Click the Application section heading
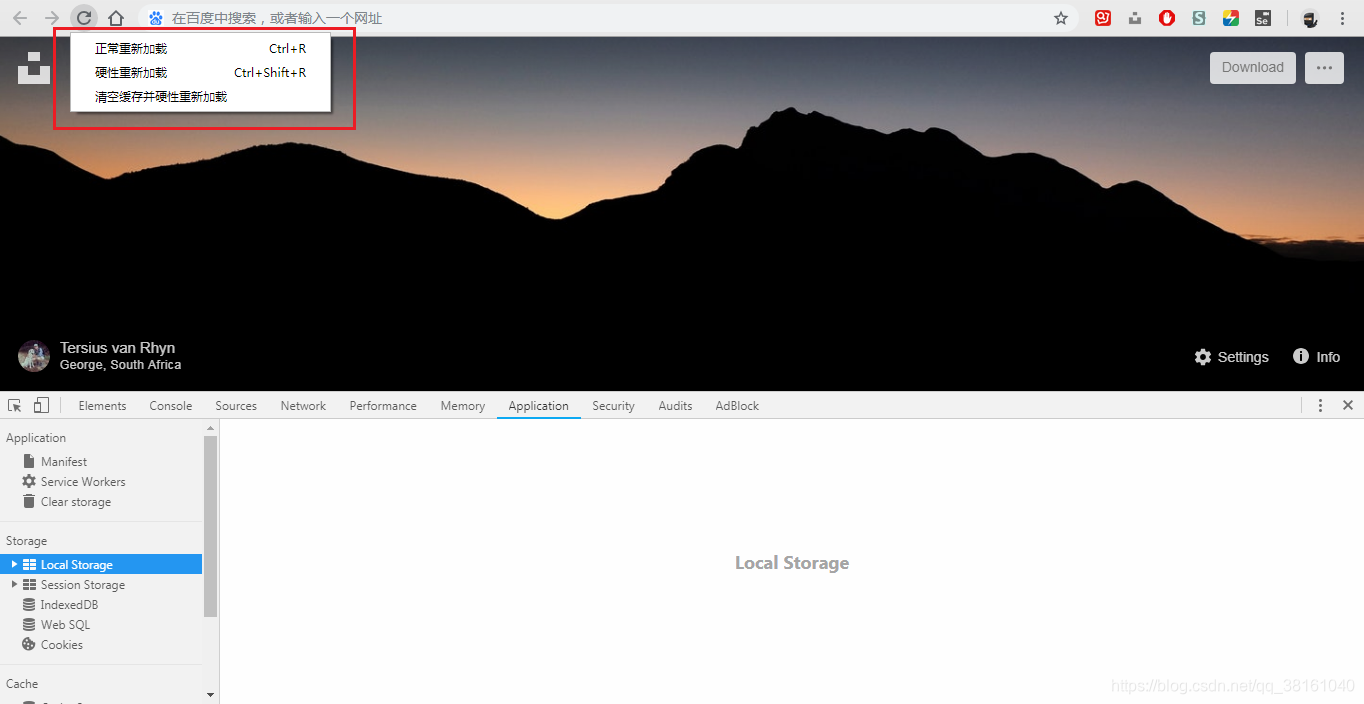 (x=36, y=438)
